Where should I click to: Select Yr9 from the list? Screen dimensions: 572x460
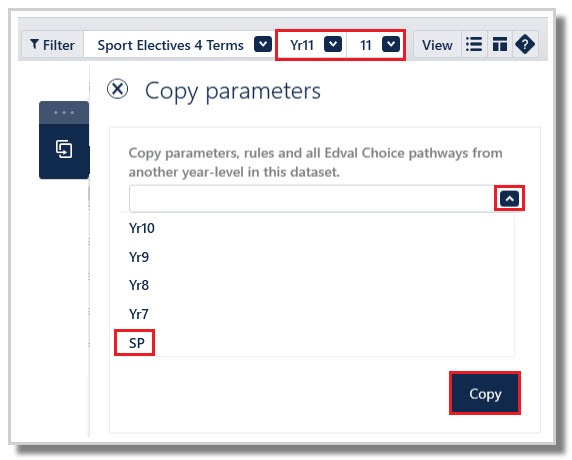pyautogui.click(x=139, y=257)
